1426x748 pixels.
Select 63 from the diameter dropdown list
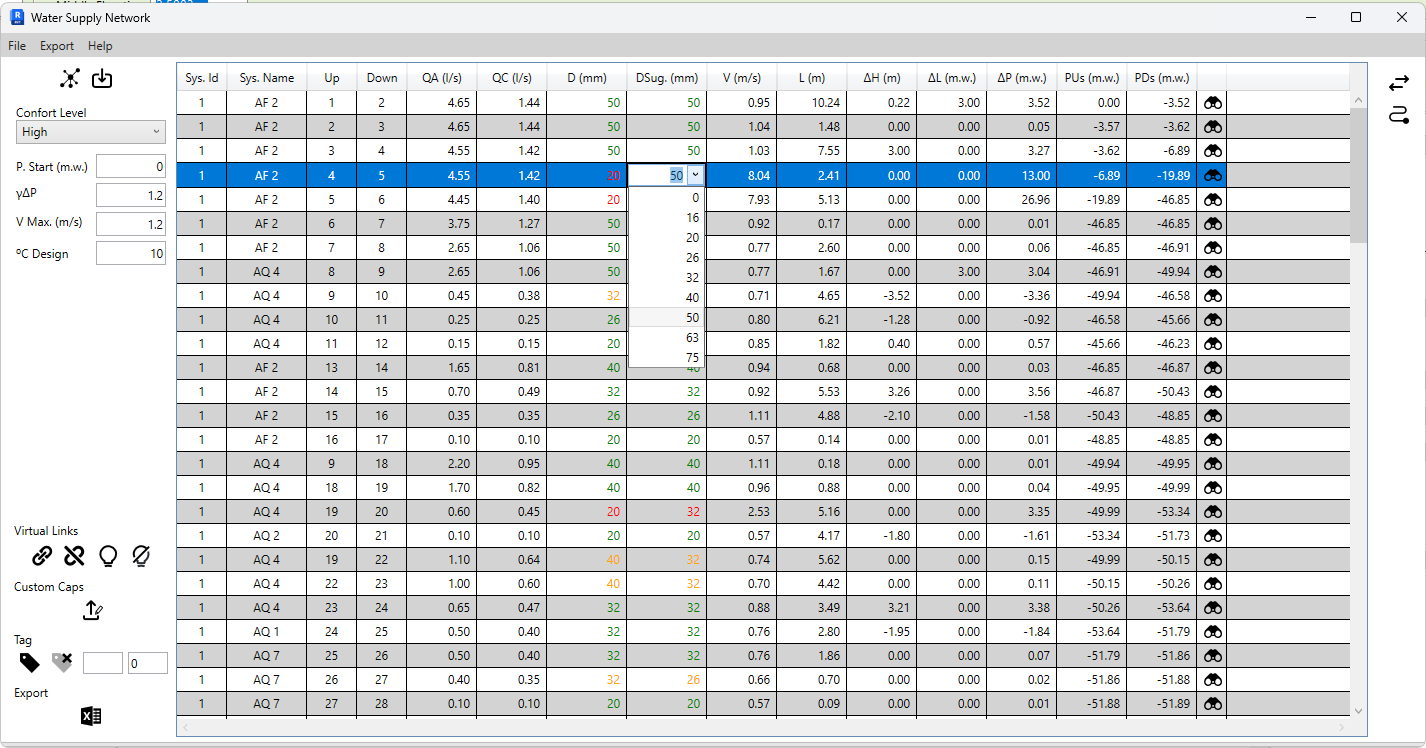692,338
